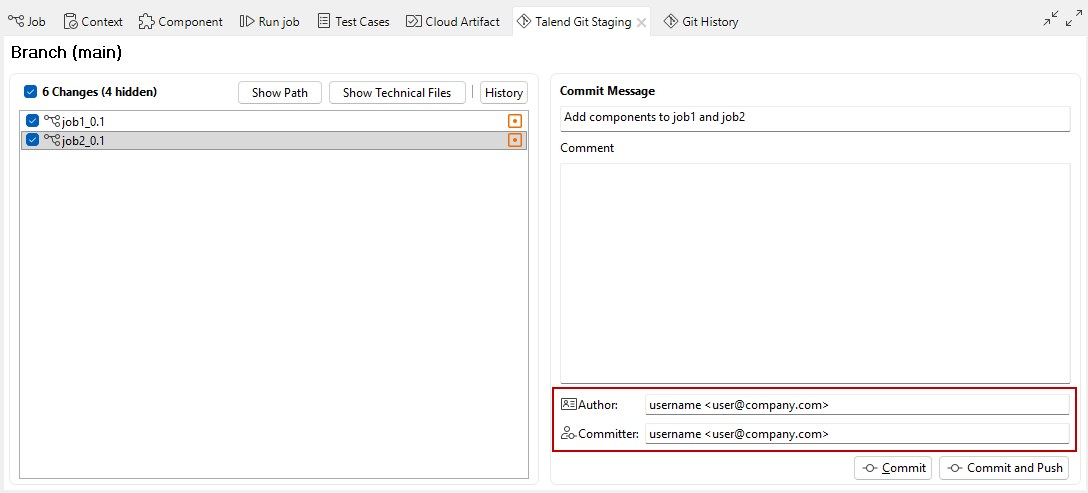
Task: Click the Commit and Push button
Action: coord(1004,468)
